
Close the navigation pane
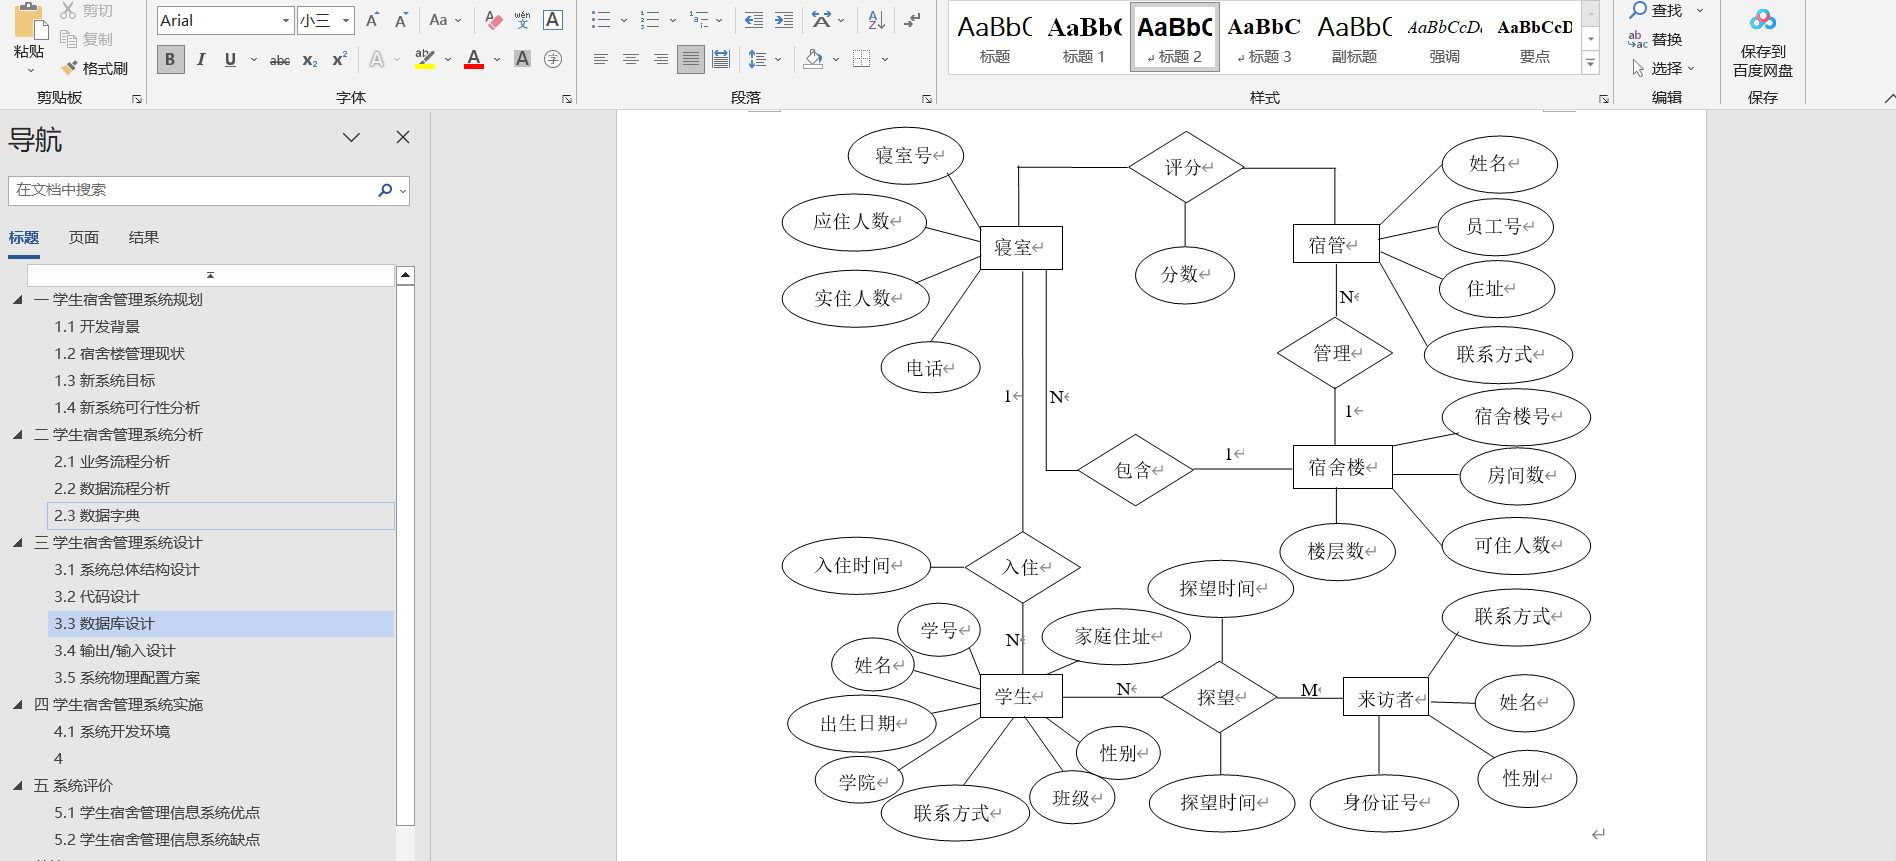403,137
